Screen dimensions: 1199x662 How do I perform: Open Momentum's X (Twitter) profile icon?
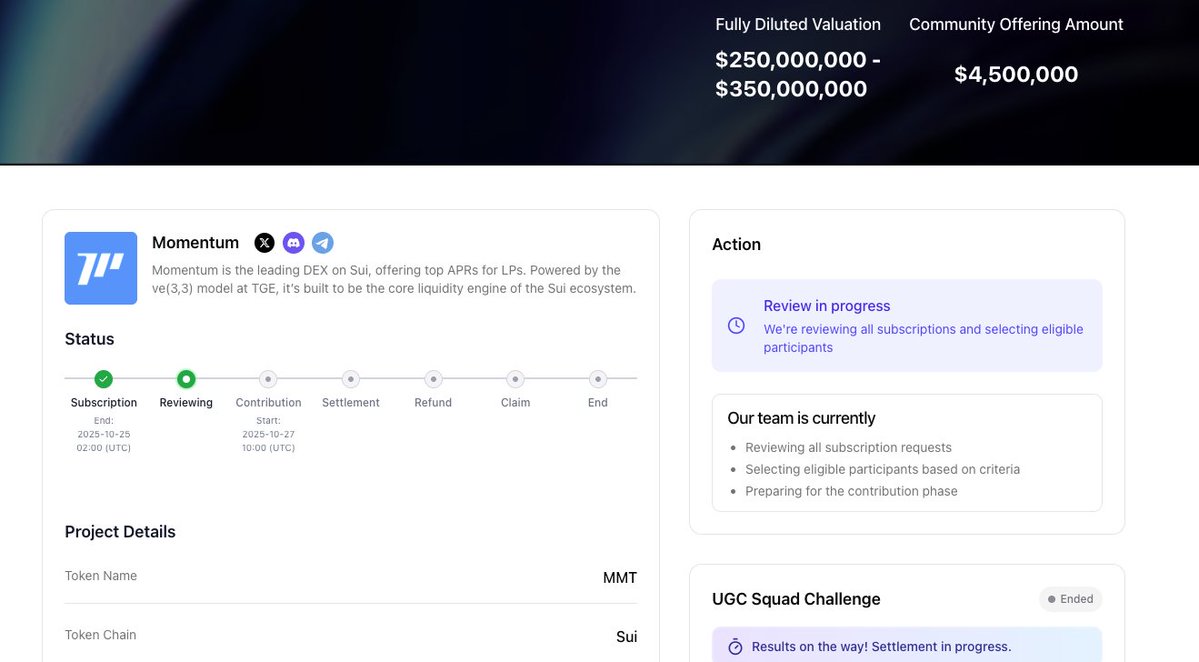coord(264,243)
